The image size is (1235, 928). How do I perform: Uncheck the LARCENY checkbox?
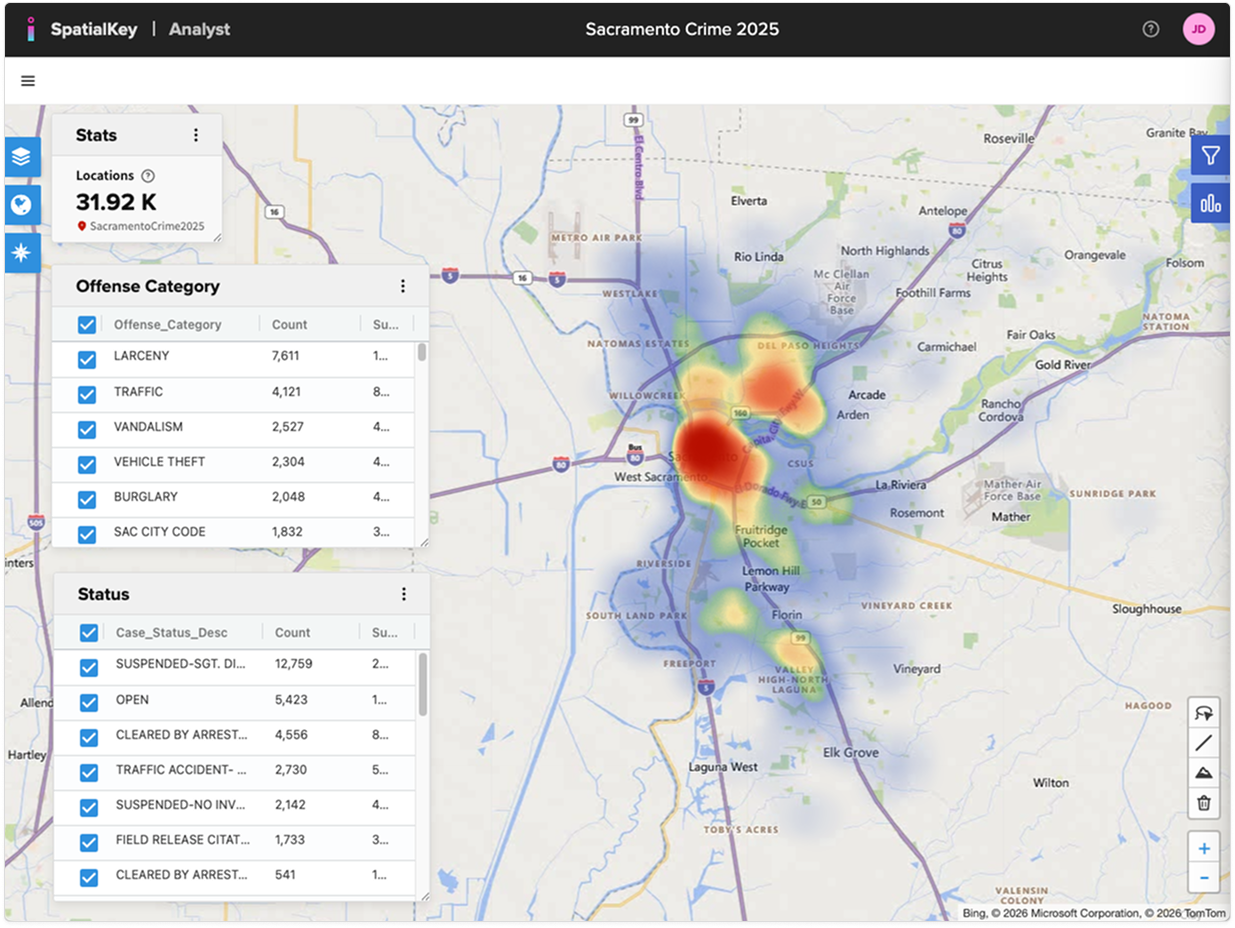(x=87, y=359)
